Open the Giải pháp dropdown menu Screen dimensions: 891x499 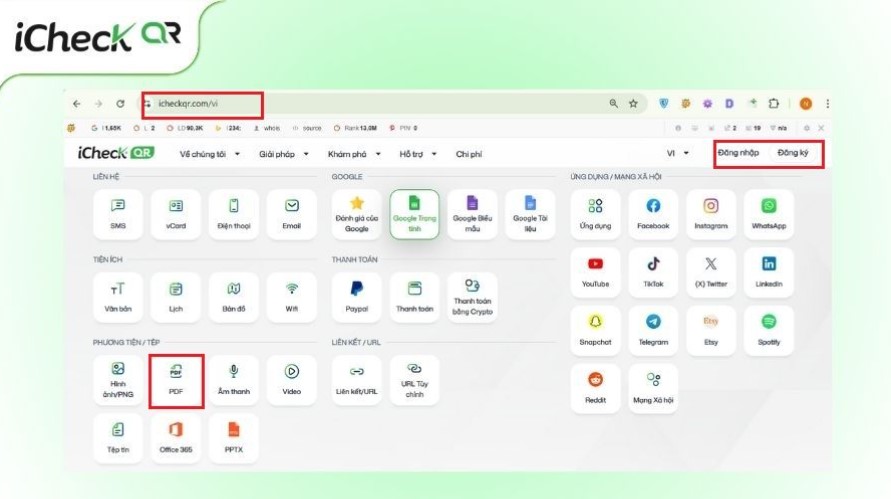284,154
